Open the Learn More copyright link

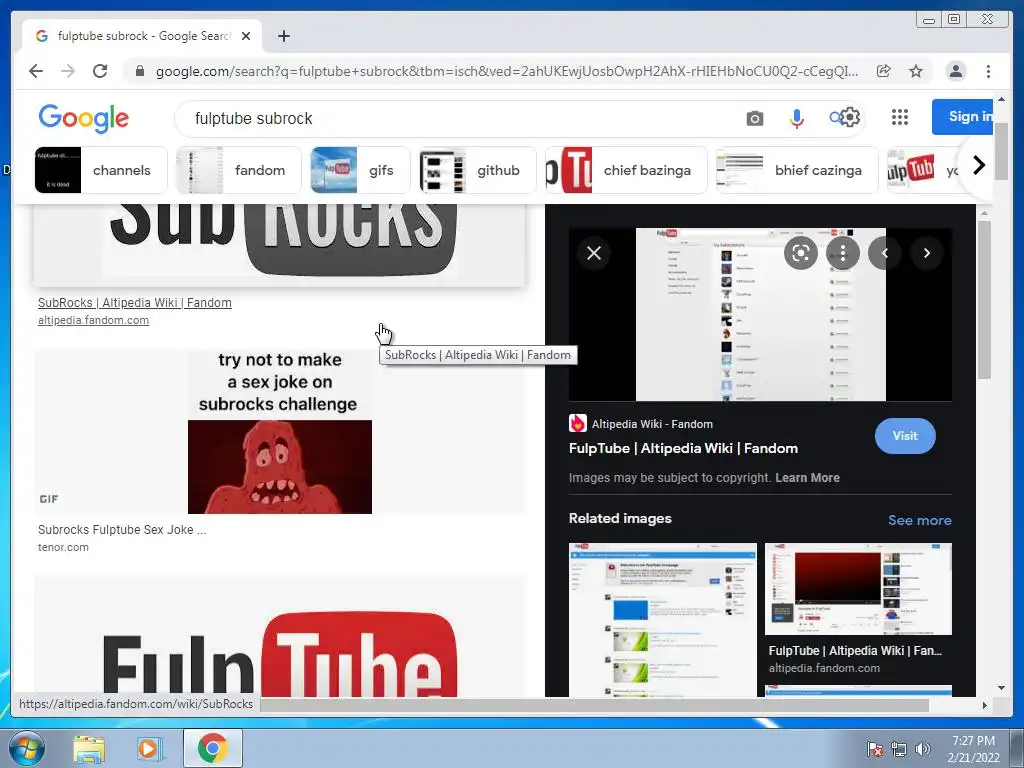tap(807, 477)
